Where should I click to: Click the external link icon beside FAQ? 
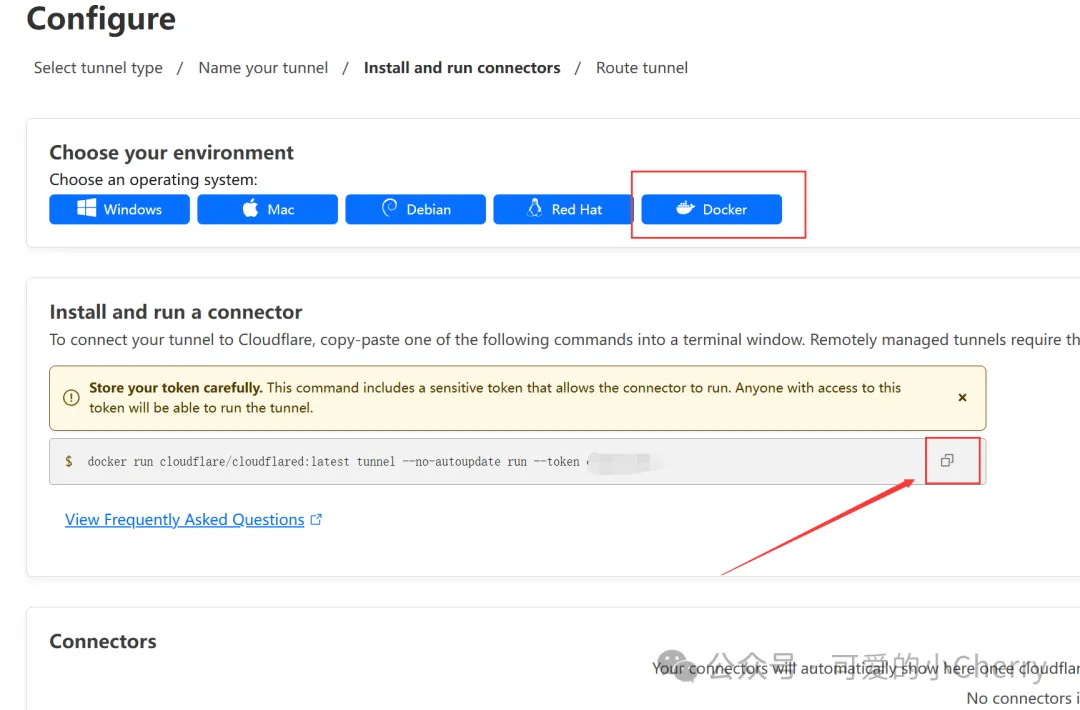point(316,519)
